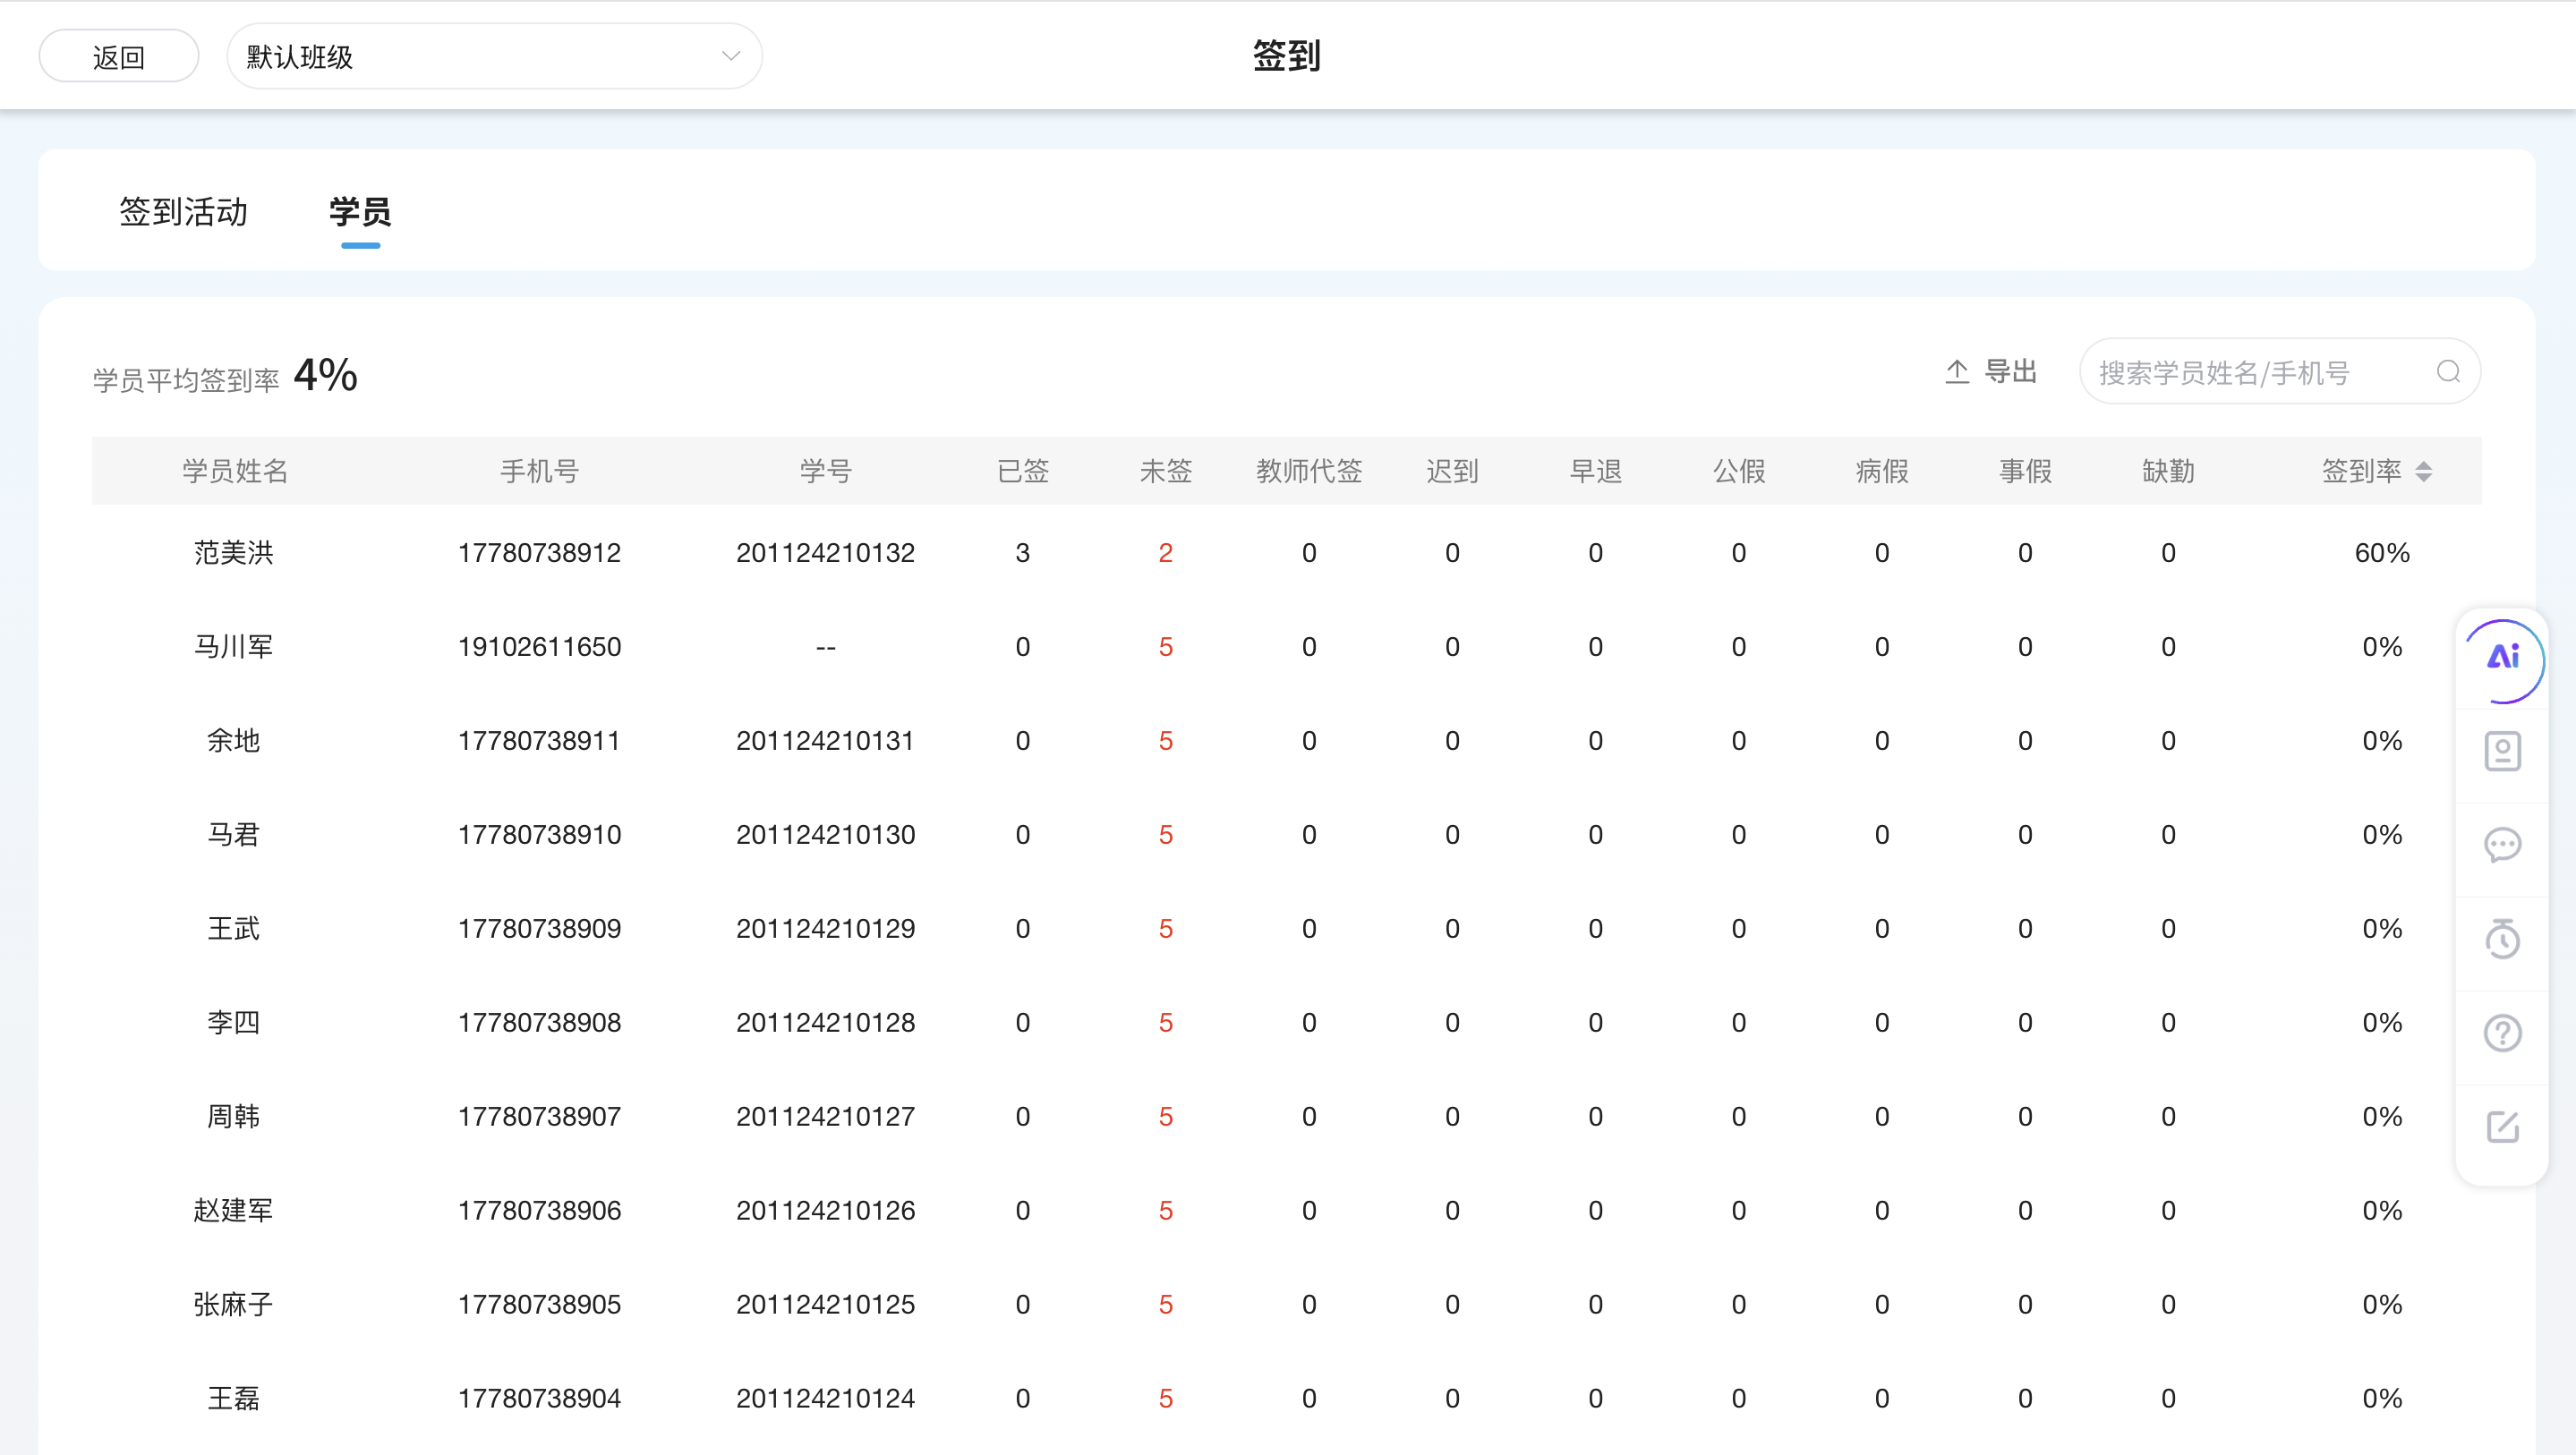This screenshot has height=1455, width=2576.
Task: Open the Ai assistant icon
Action: pyautogui.click(x=2503, y=659)
